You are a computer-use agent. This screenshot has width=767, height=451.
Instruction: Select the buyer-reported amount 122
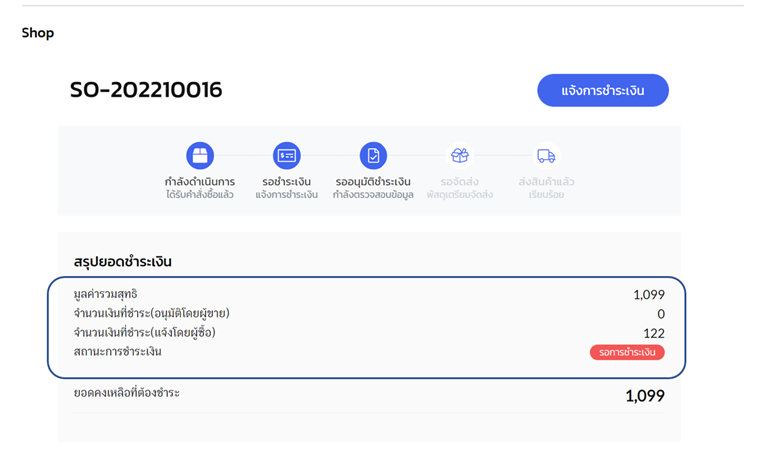pyautogui.click(x=653, y=333)
